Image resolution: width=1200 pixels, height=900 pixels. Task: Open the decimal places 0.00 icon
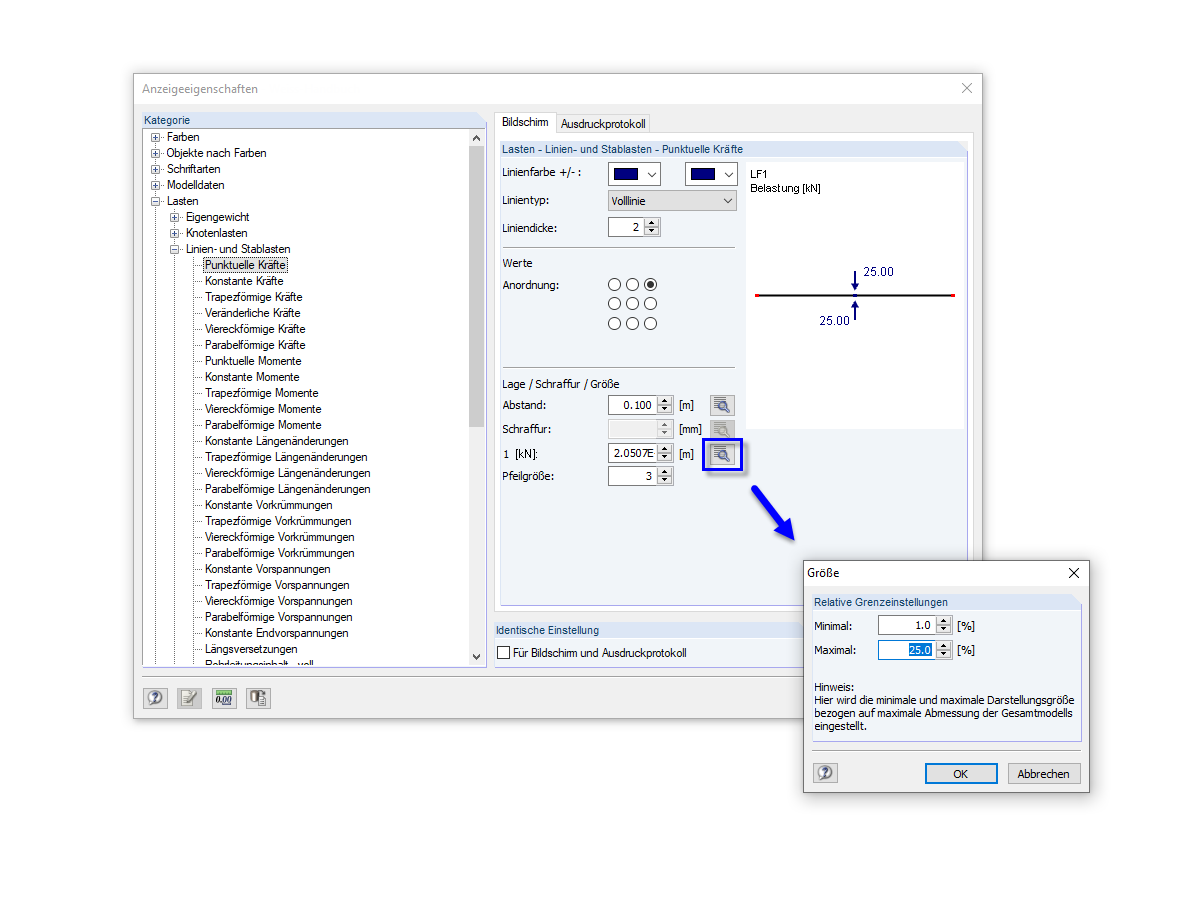(224, 698)
